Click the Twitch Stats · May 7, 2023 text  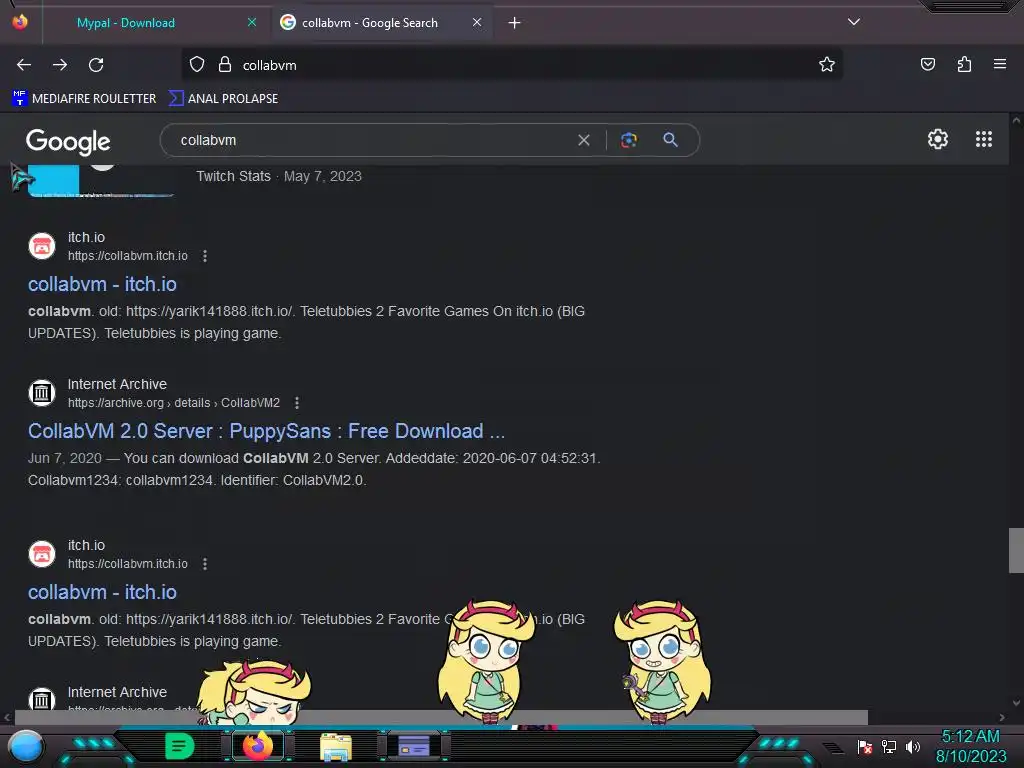(279, 176)
